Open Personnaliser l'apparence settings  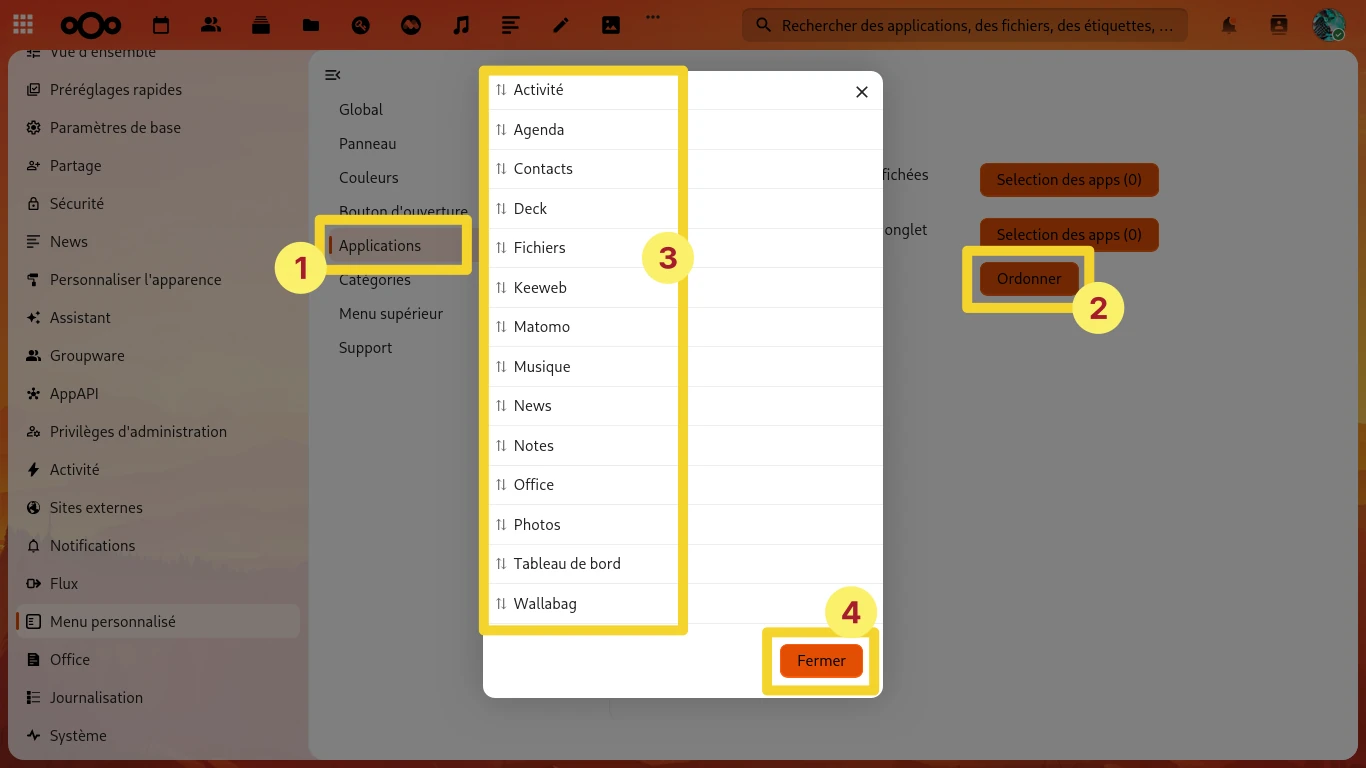point(157,280)
